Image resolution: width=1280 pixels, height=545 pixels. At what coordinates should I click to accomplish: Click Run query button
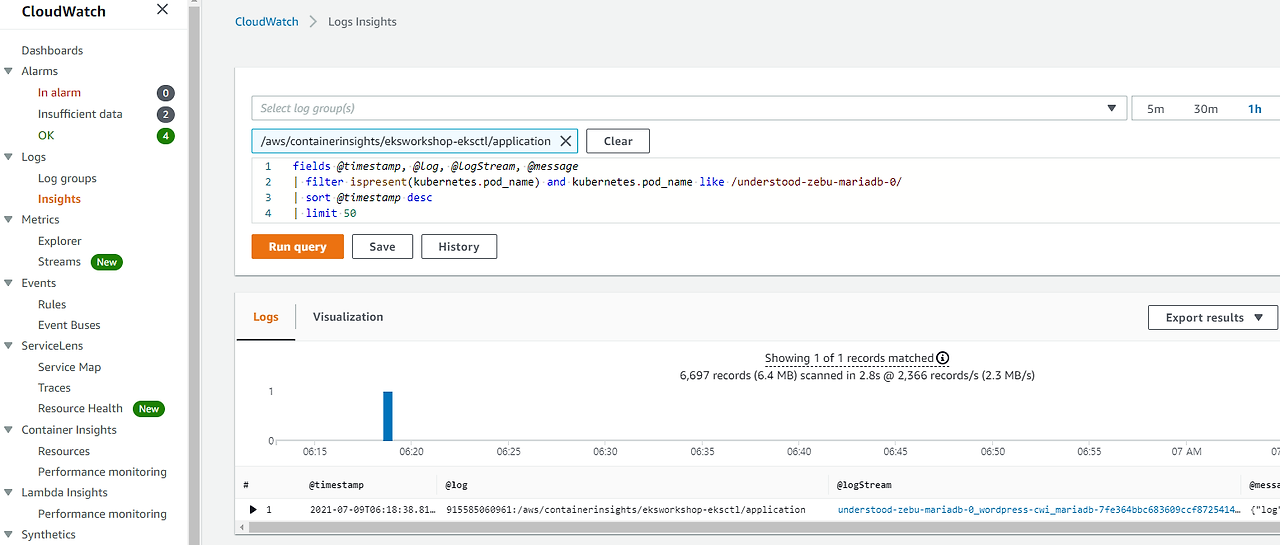(x=298, y=247)
